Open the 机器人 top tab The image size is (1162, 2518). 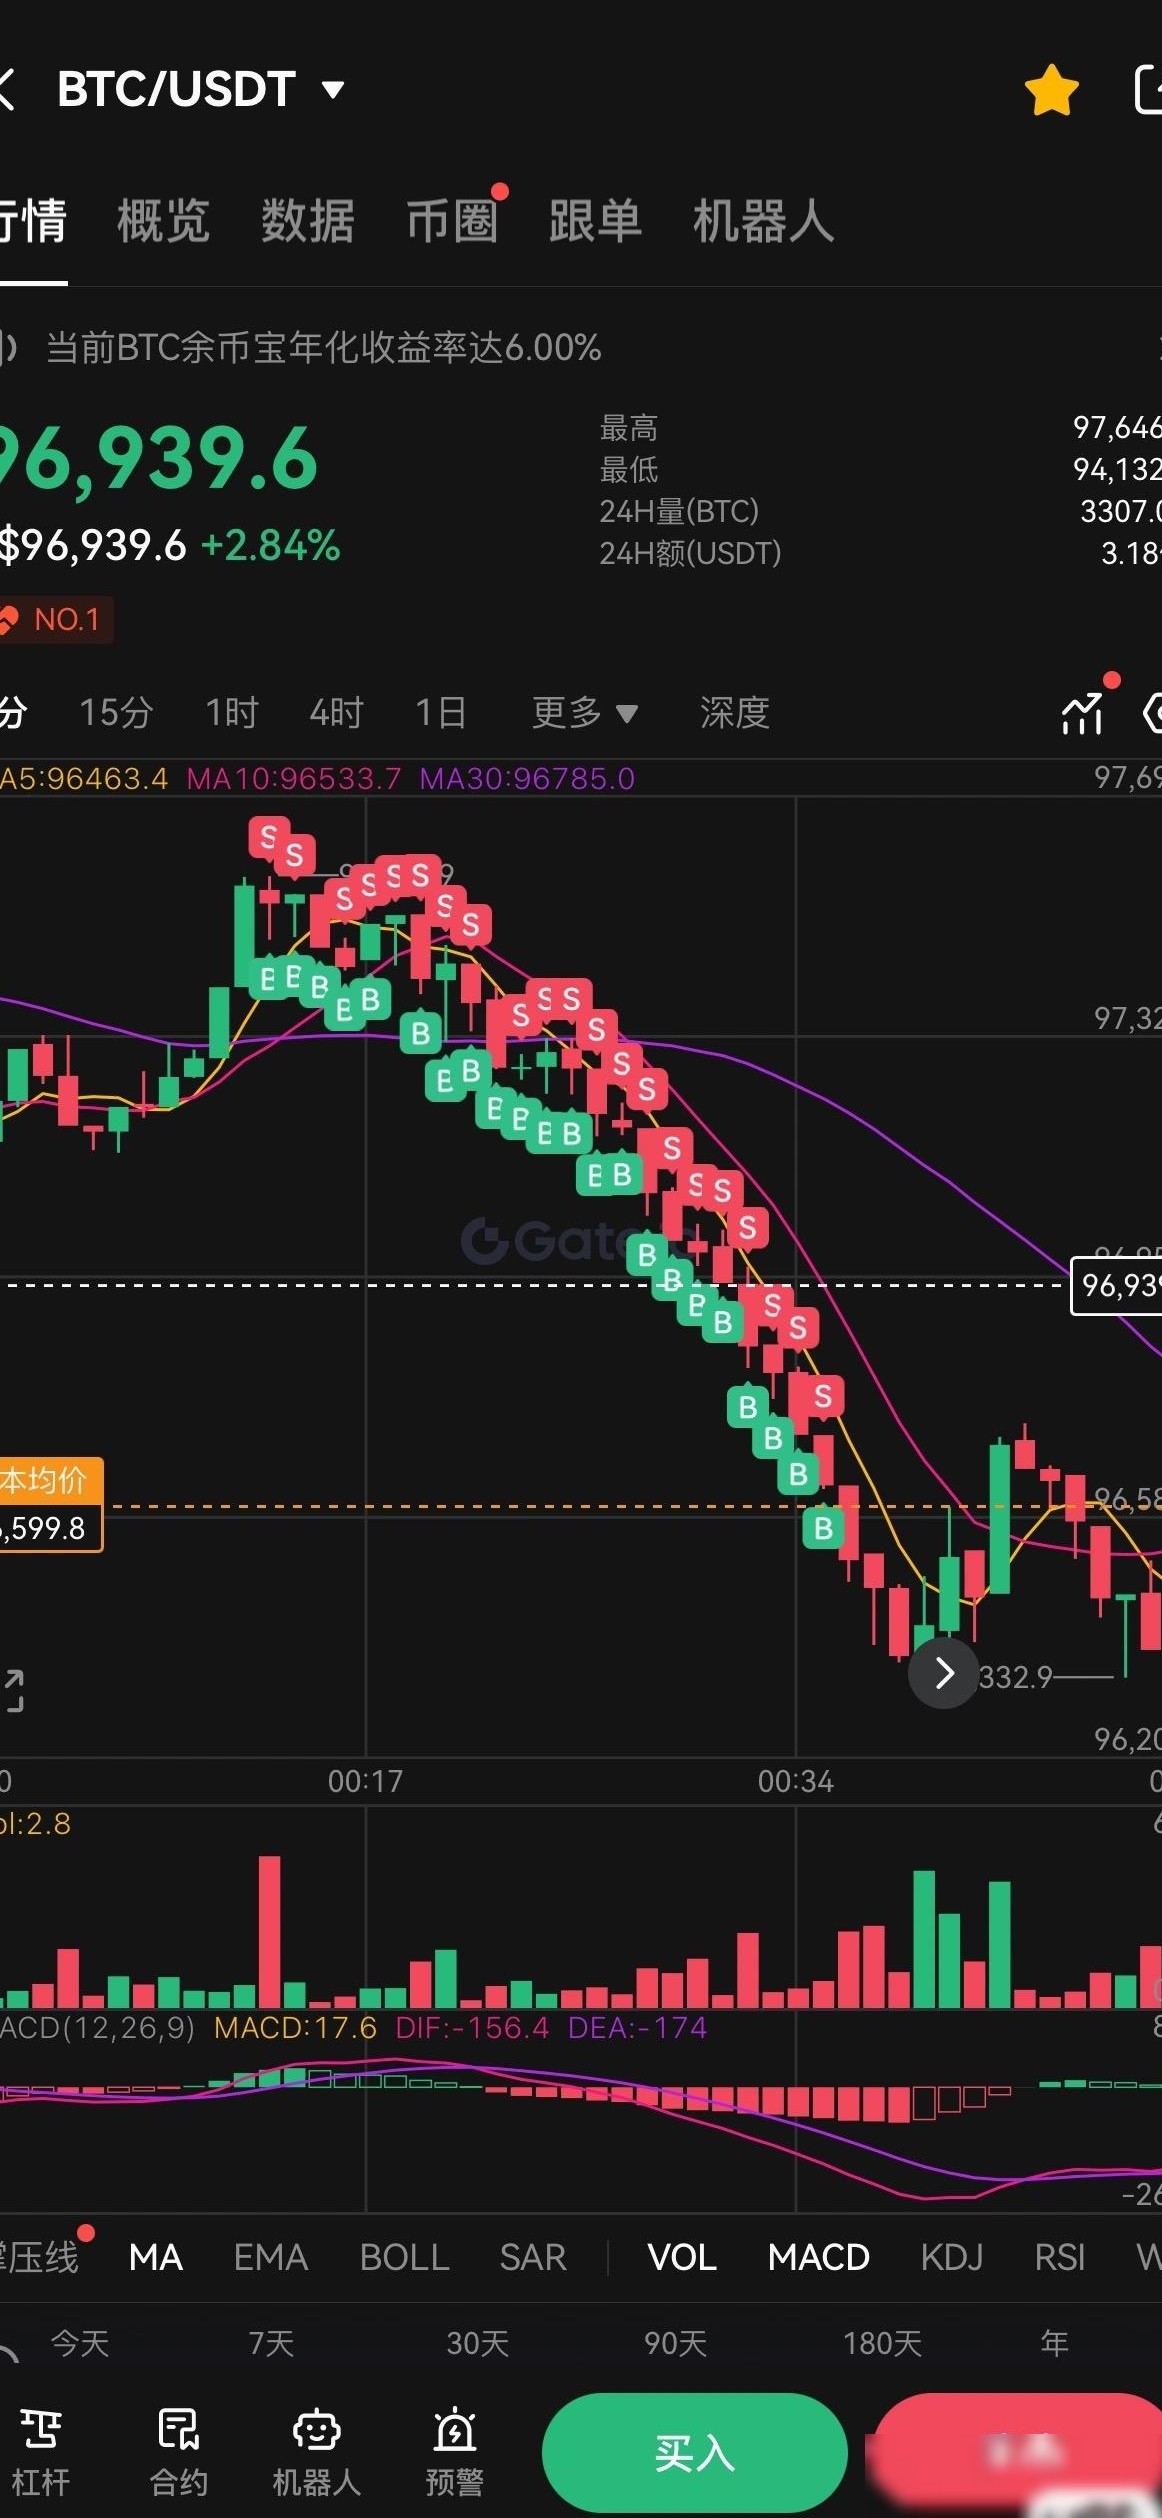pos(764,221)
